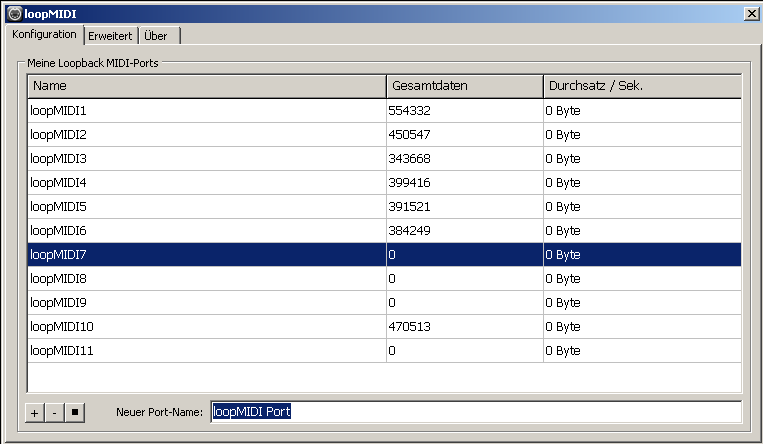This screenshot has height=444, width=763.
Task: Click the black square mute port button
Action: (x=75, y=413)
